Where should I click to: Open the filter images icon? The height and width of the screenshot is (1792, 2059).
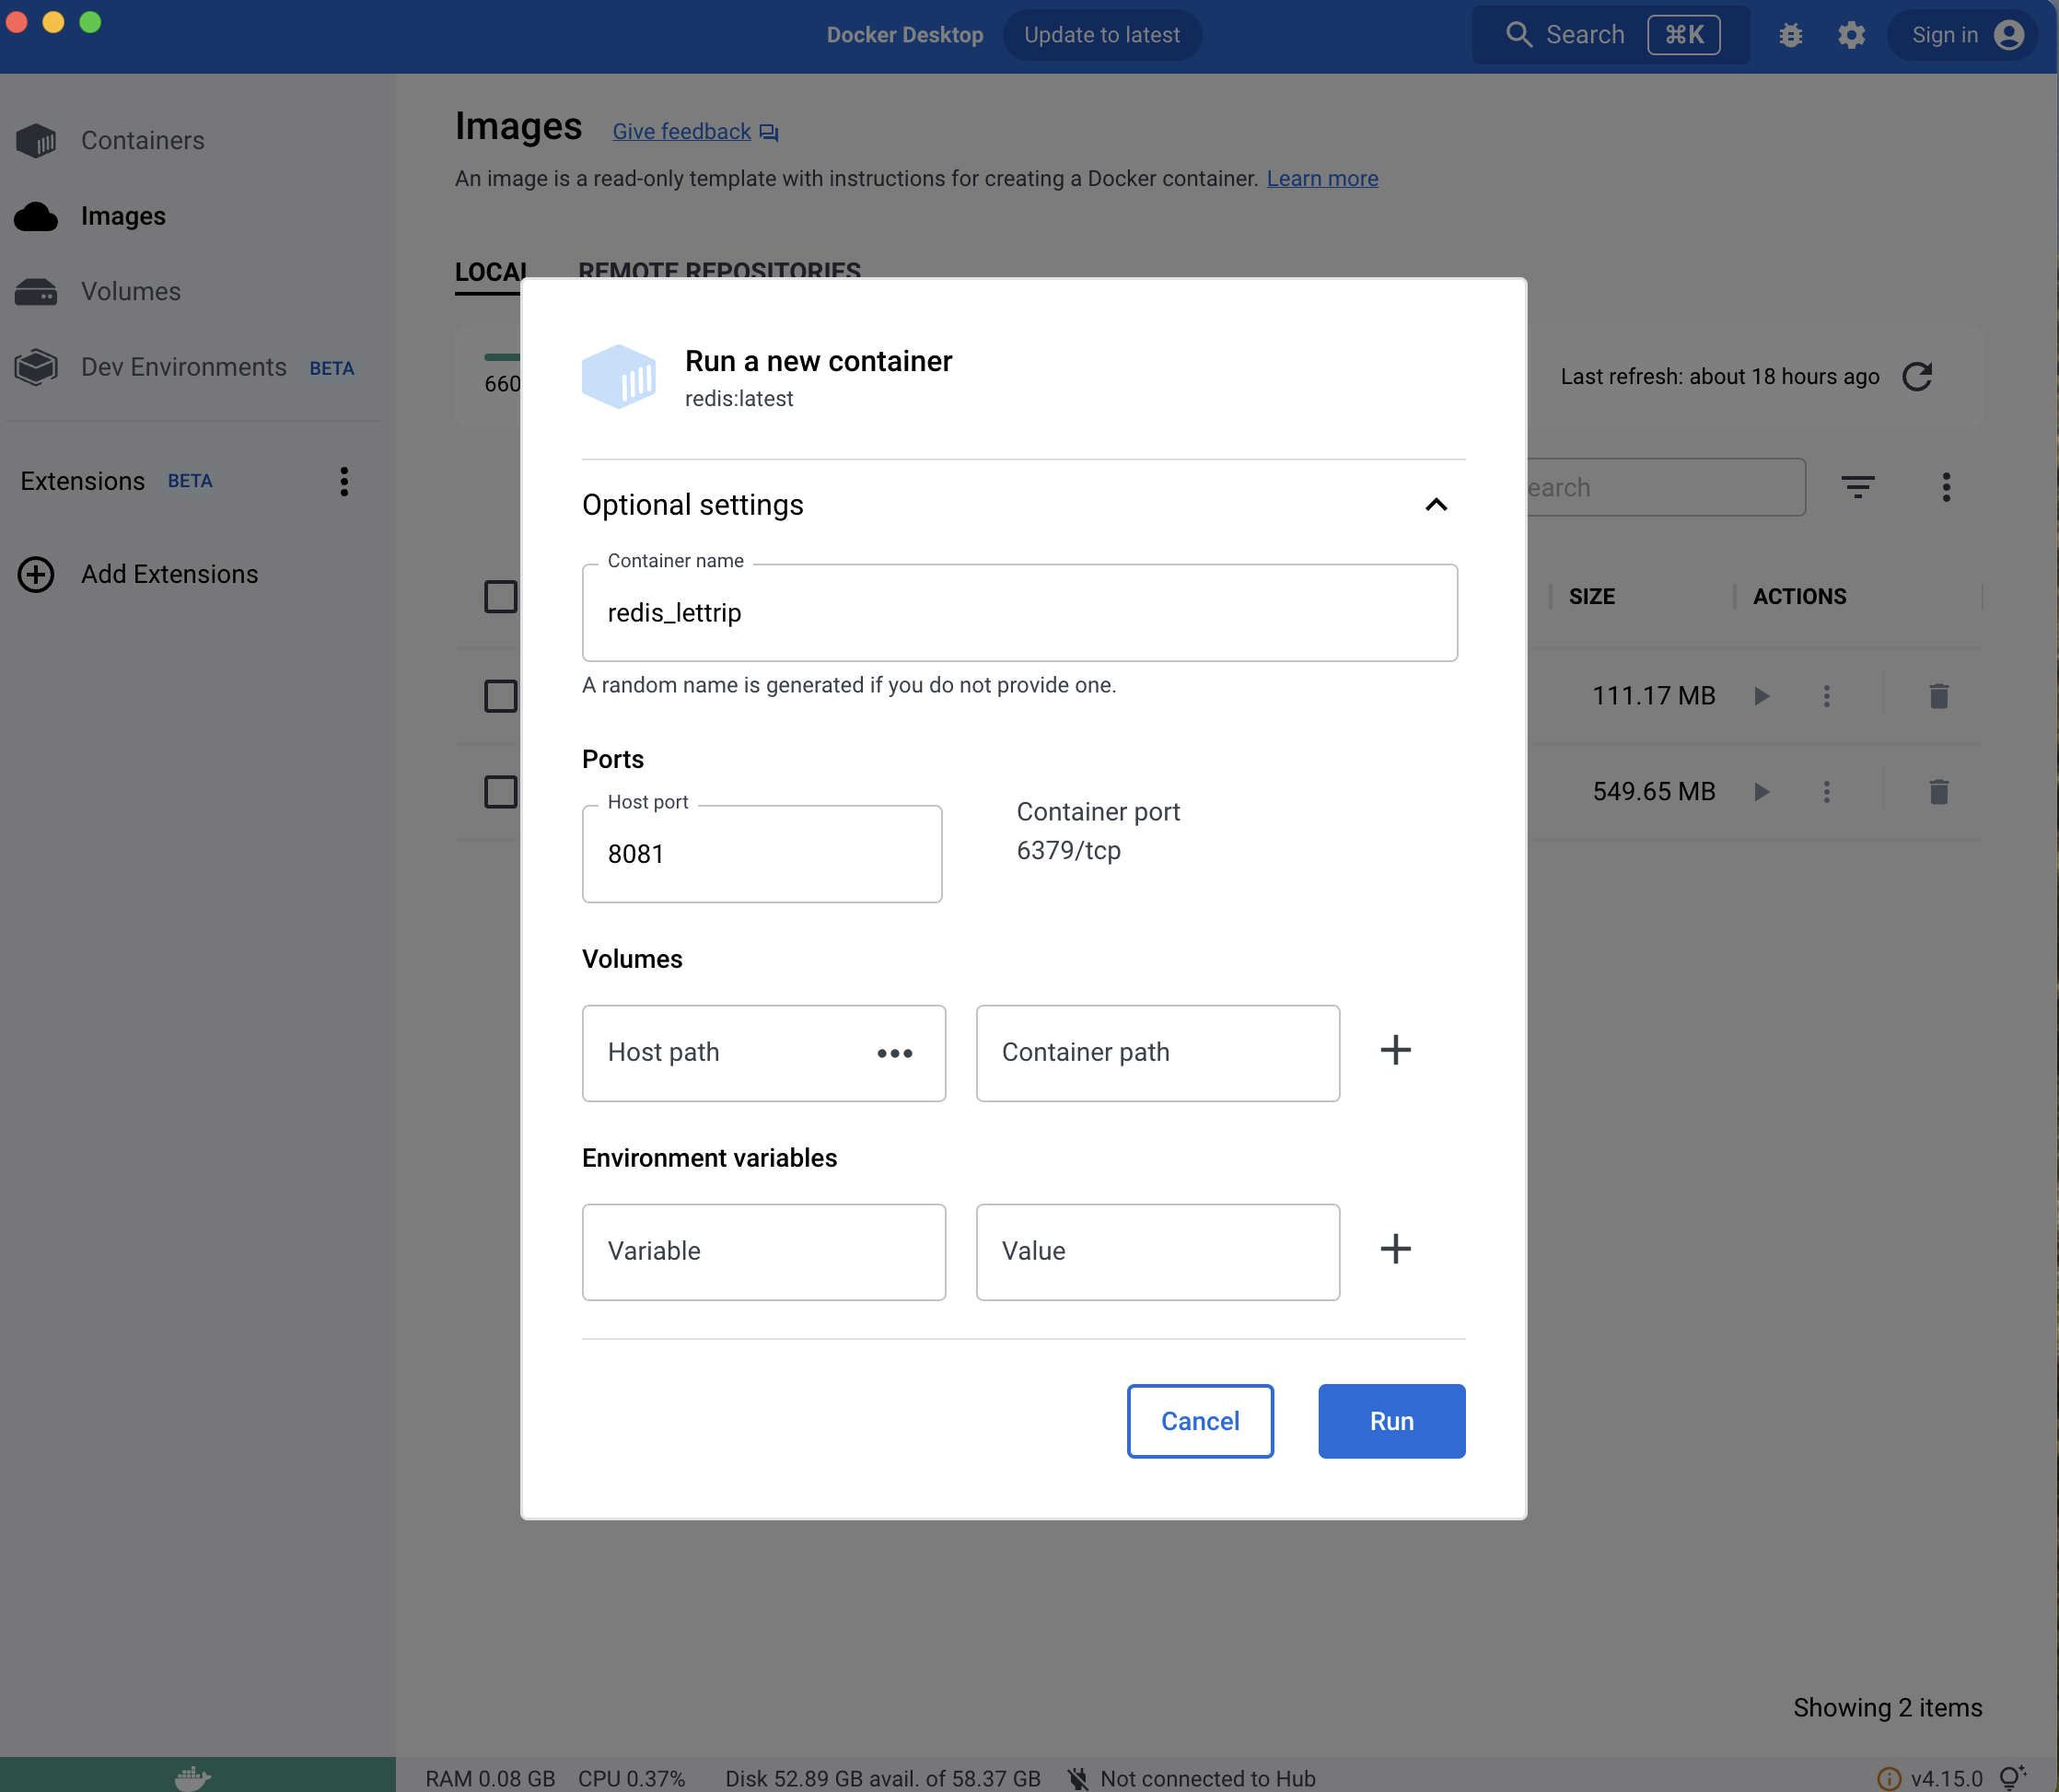[x=1857, y=487]
